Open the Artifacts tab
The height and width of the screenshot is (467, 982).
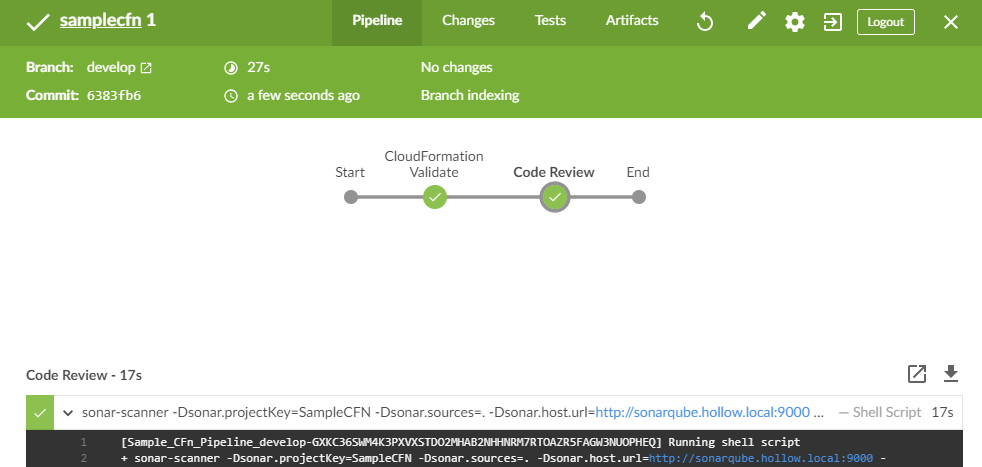coord(632,21)
